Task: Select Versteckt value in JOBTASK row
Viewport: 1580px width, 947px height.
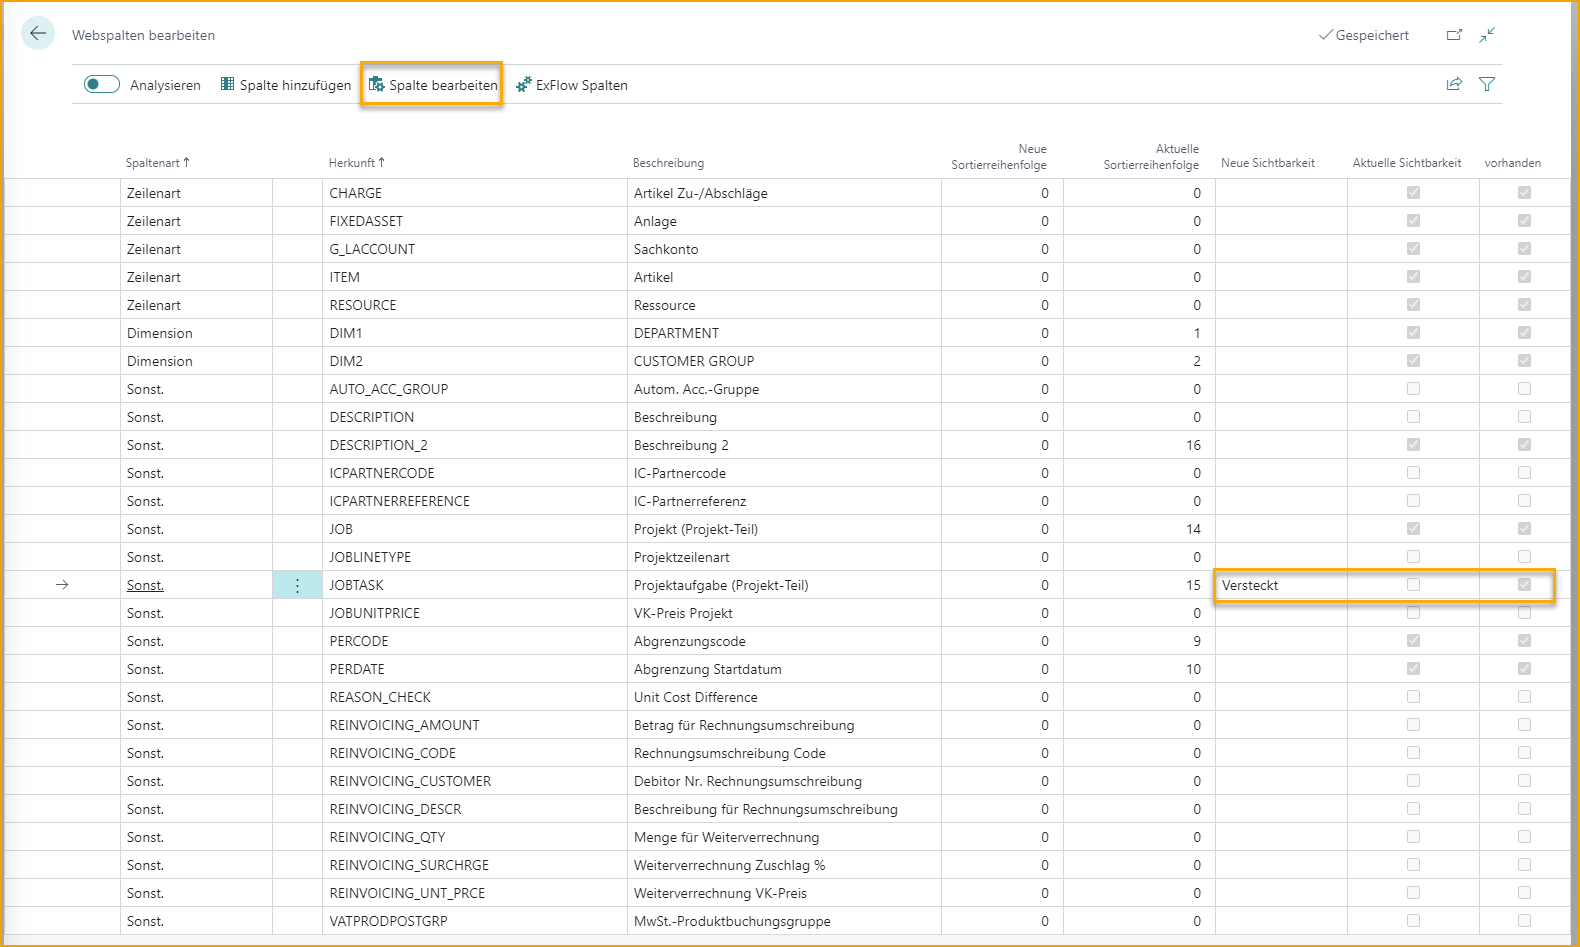Action: [1281, 585]
